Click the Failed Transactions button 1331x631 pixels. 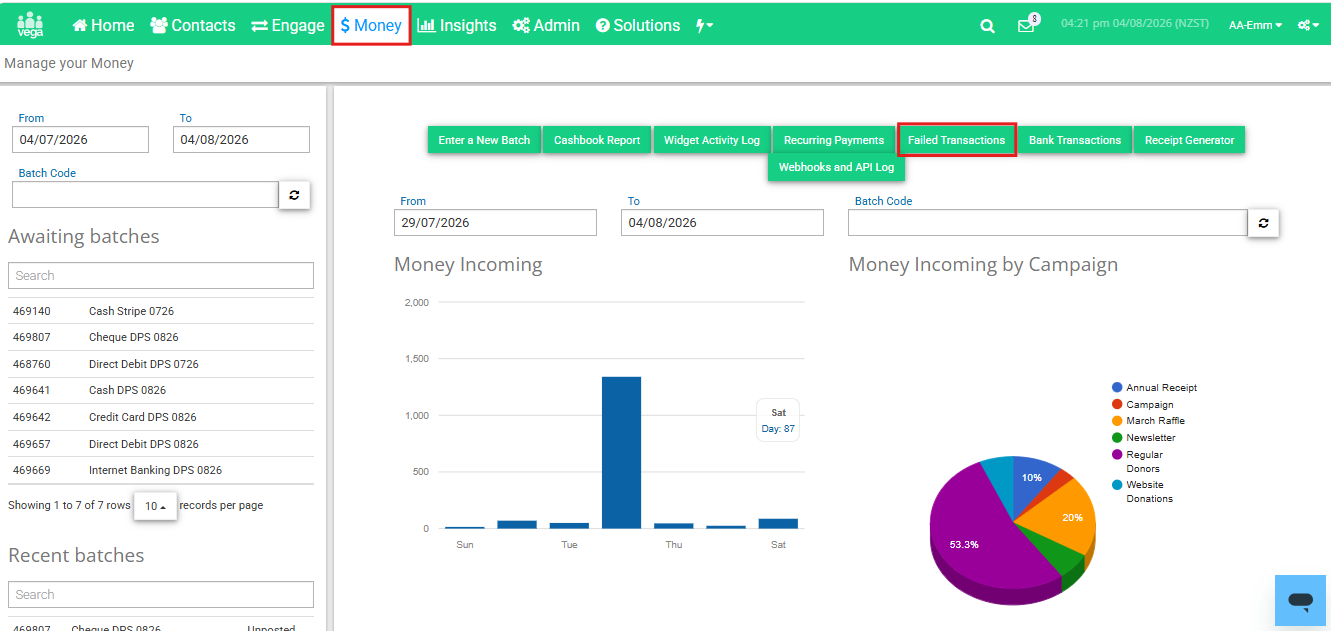(x=957, y=140)
